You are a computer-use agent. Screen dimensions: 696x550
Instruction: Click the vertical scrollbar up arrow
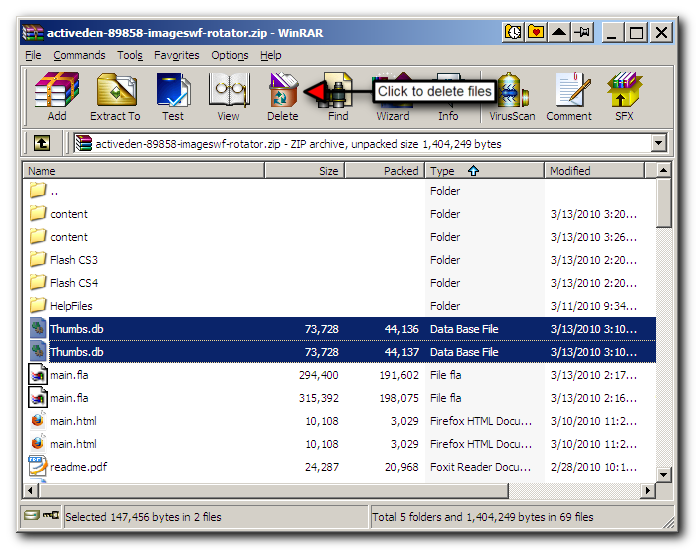pos(663,170)
